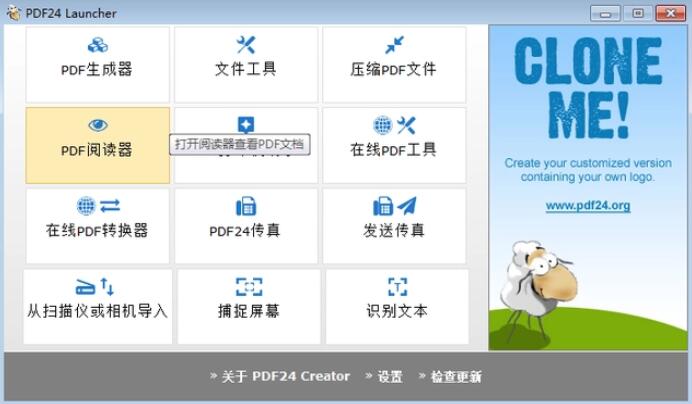Open the PDF生成器 tile label

point(97,69)
